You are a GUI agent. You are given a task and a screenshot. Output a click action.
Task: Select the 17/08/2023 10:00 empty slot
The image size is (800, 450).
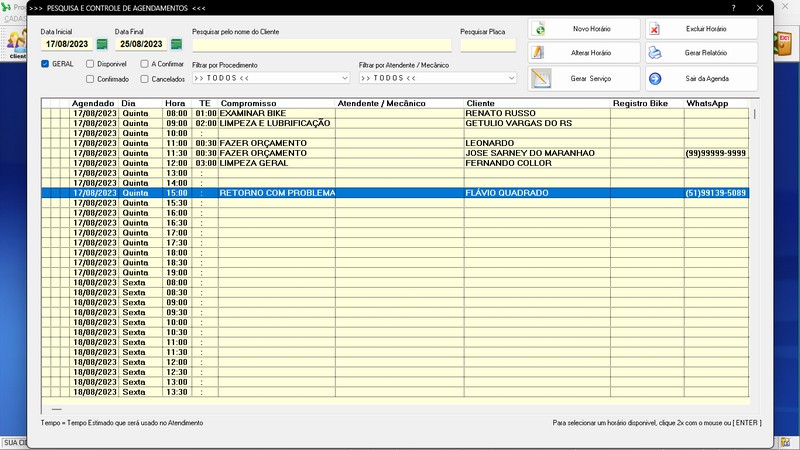coord(395,133)
